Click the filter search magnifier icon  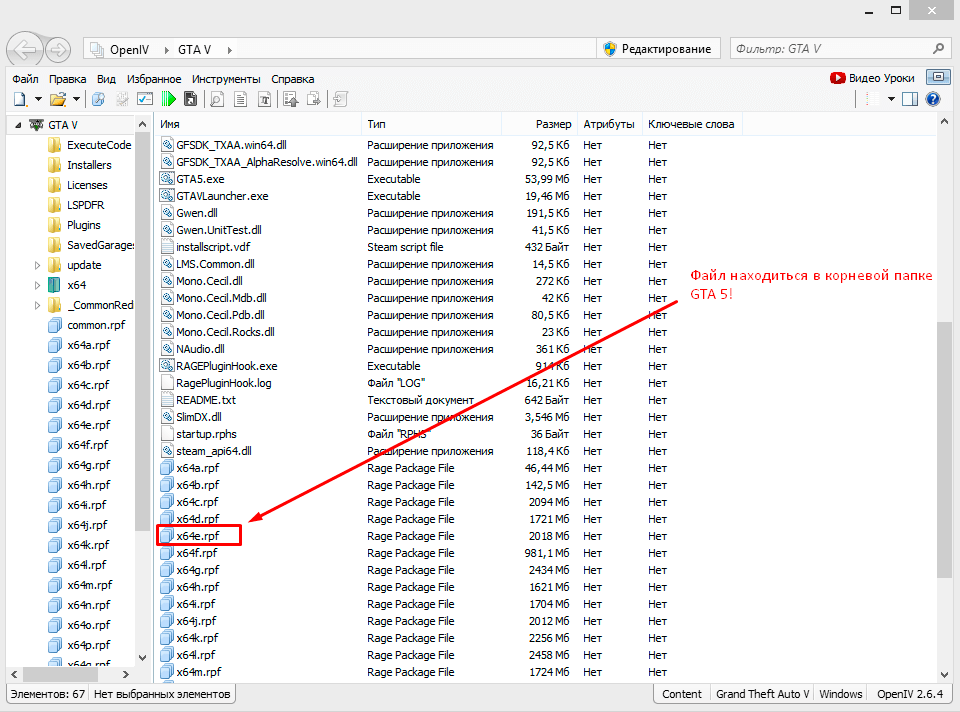point(939,48)
